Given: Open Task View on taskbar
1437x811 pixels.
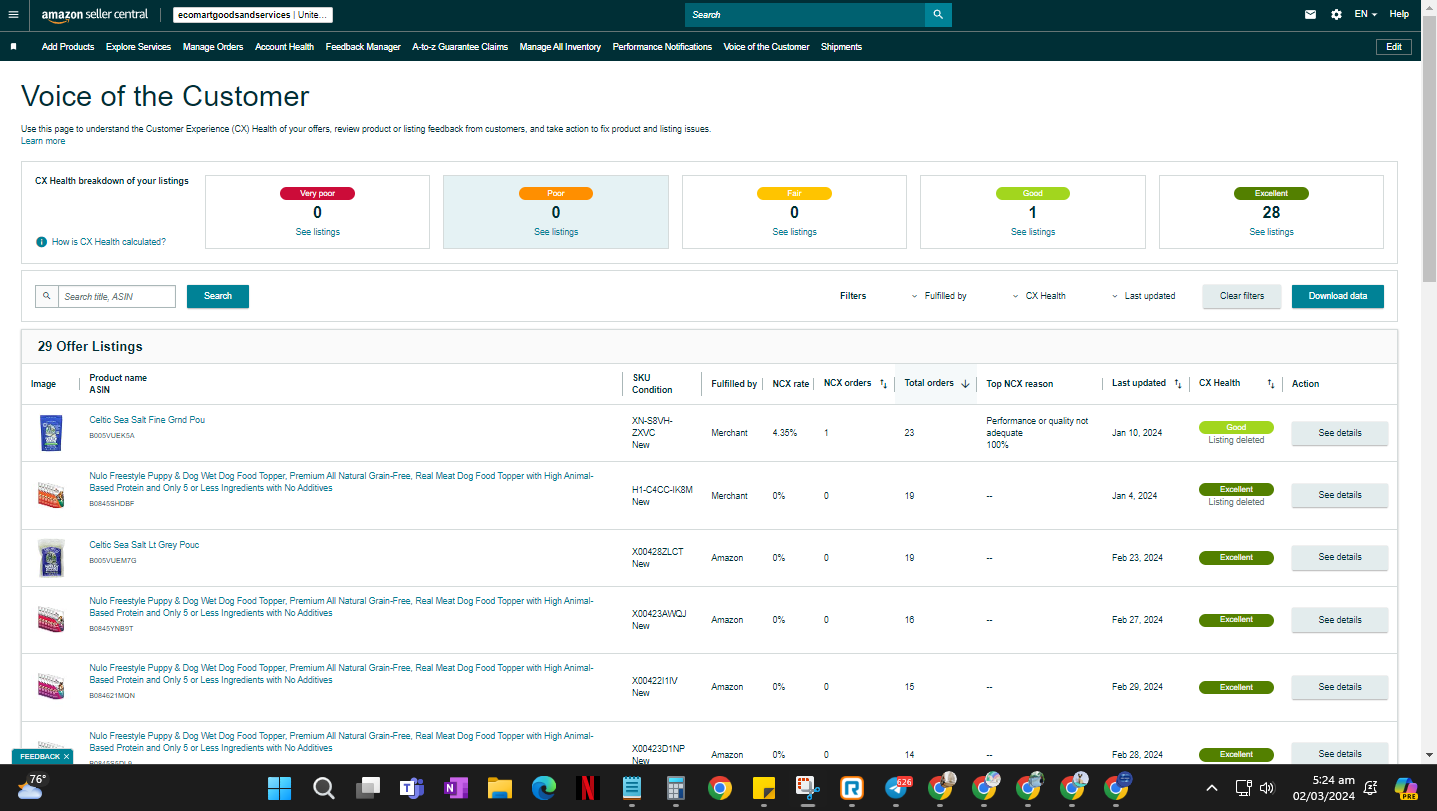Looking at the screenshot, I should (x=368, y=788).
